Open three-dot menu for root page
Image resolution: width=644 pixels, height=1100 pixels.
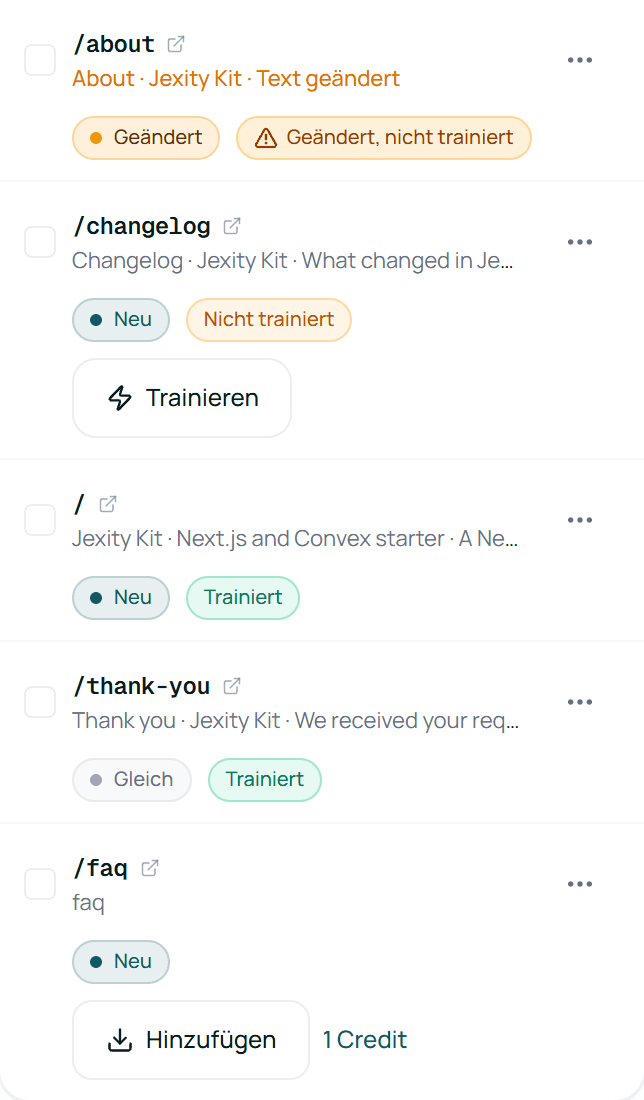[x=580, y=521]
